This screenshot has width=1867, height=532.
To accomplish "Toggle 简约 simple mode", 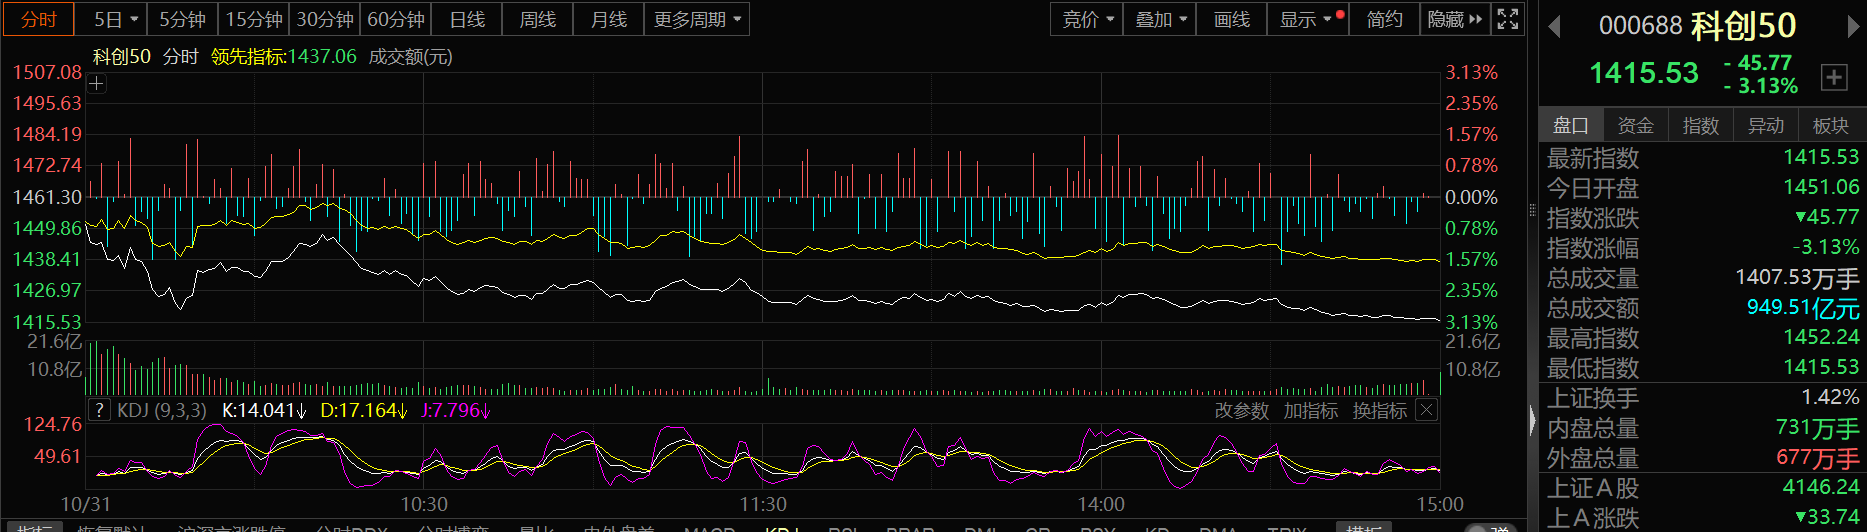I will tap(1384, 19).
